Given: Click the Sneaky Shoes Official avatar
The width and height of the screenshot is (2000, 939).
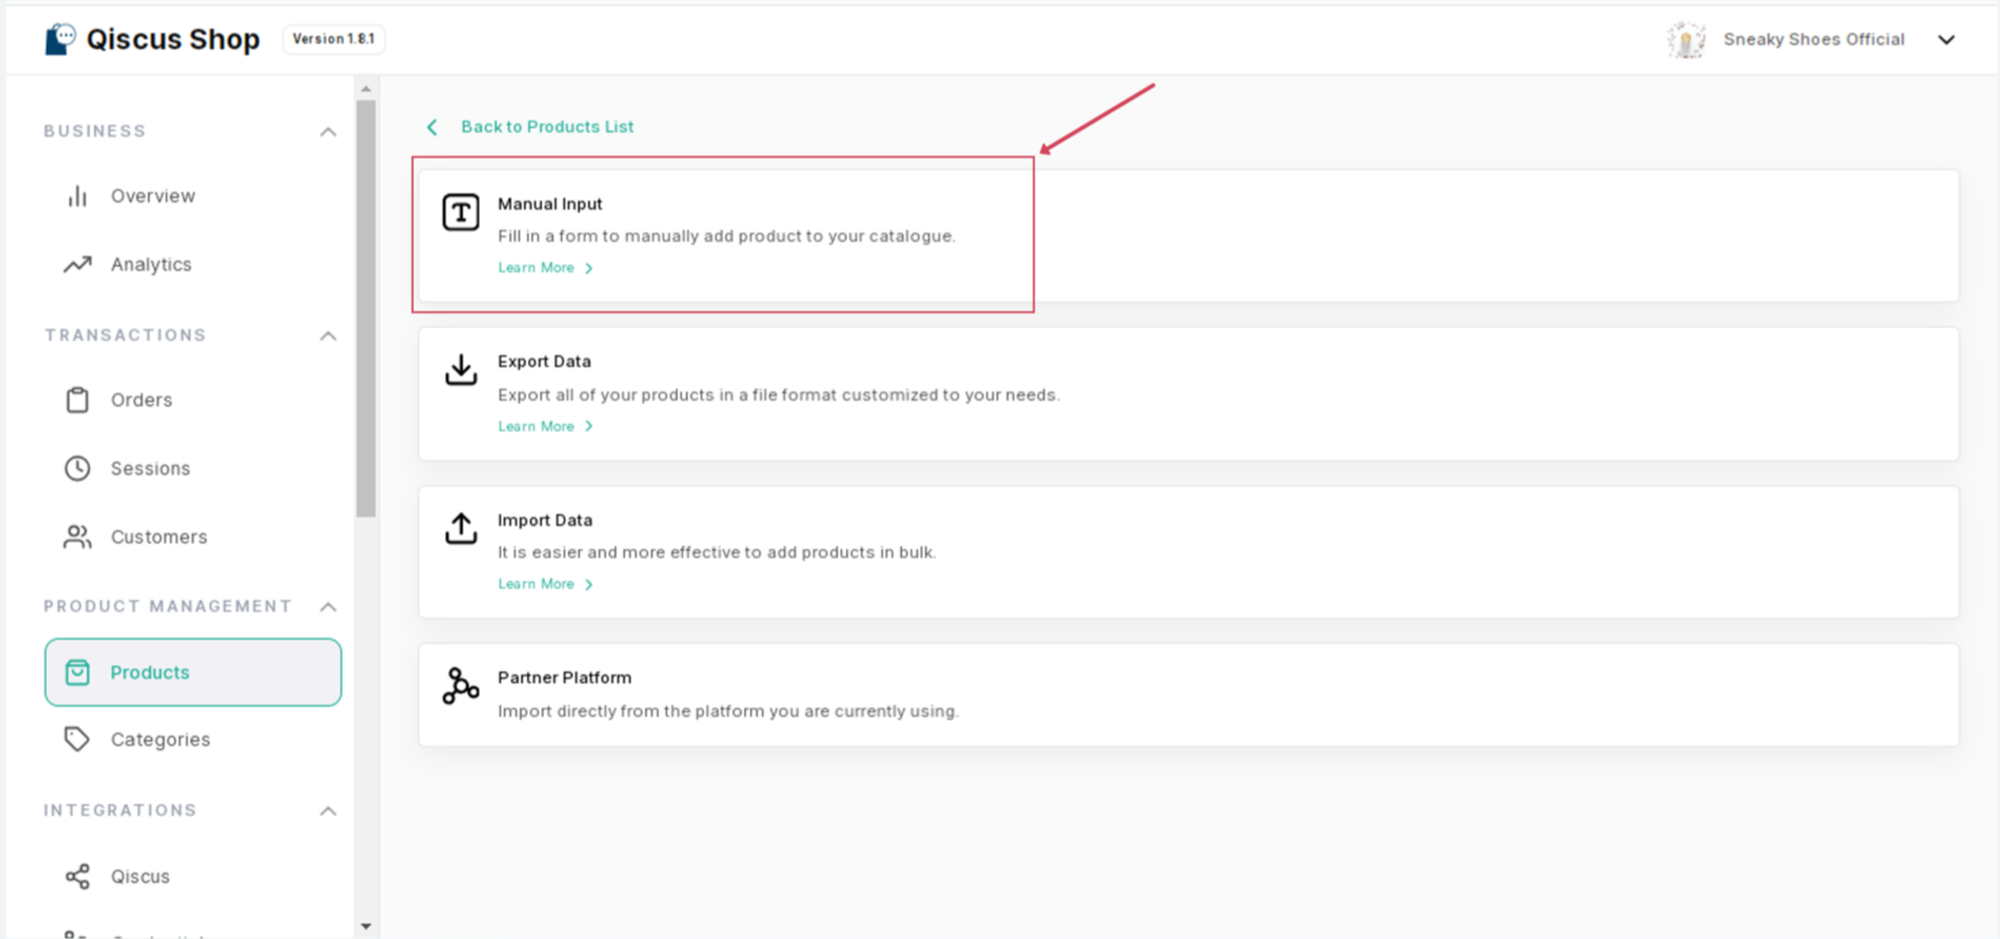Looking at the screenshot, I should pyautogui.click(x=1686, y=40).
